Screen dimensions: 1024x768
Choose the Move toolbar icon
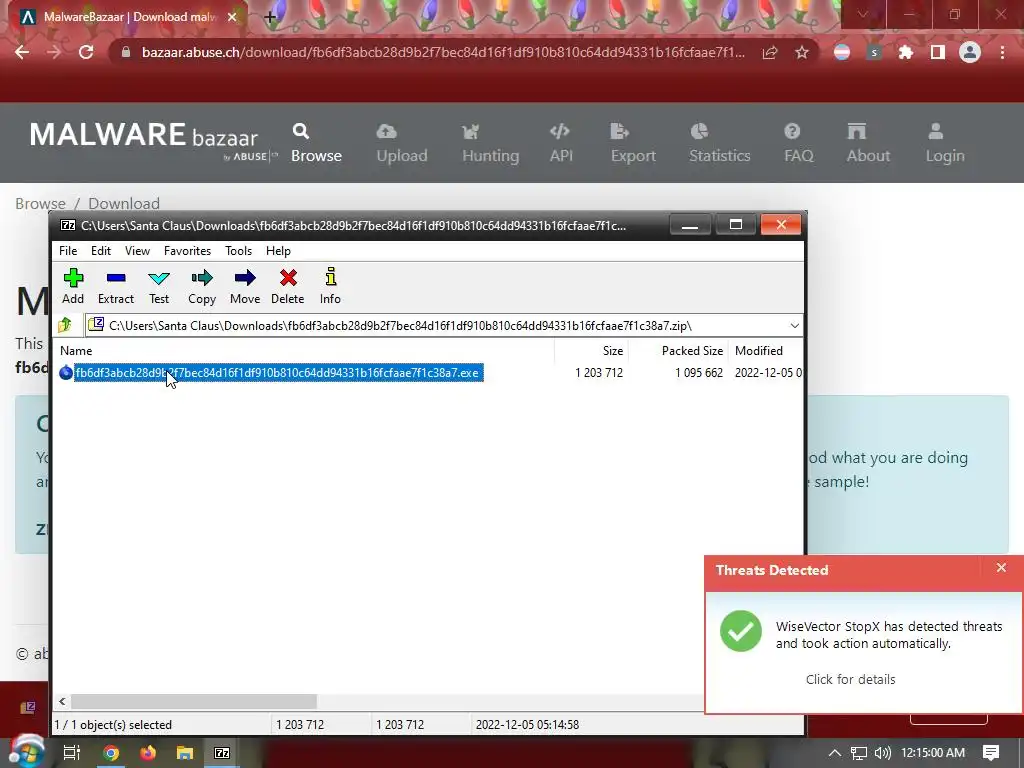[245, 286]
